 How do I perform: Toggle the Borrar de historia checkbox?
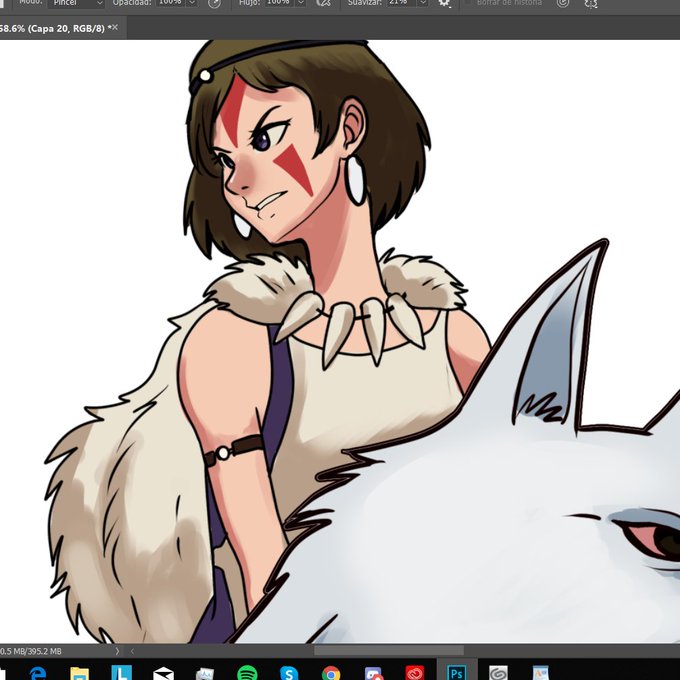coord(468,3)
